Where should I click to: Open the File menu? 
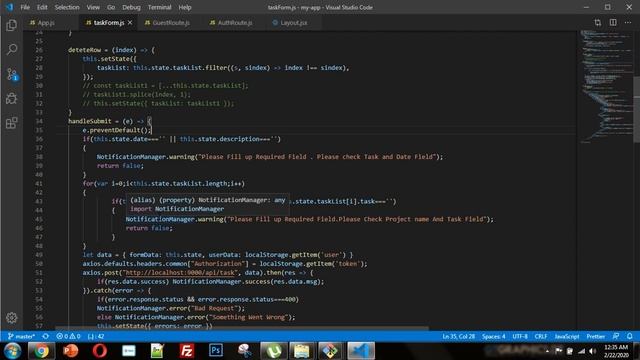[25, 7]
